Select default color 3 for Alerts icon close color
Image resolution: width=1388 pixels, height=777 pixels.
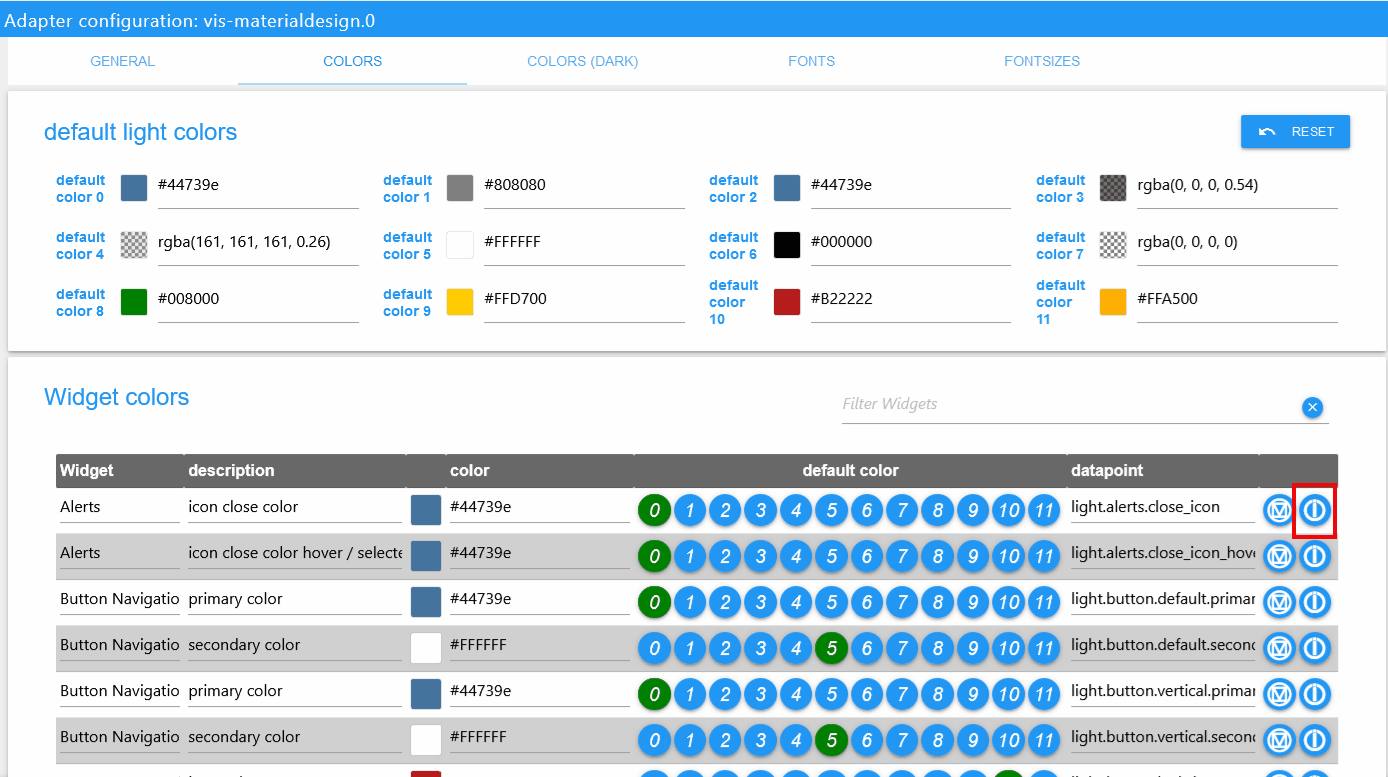[x=760, y=511]
